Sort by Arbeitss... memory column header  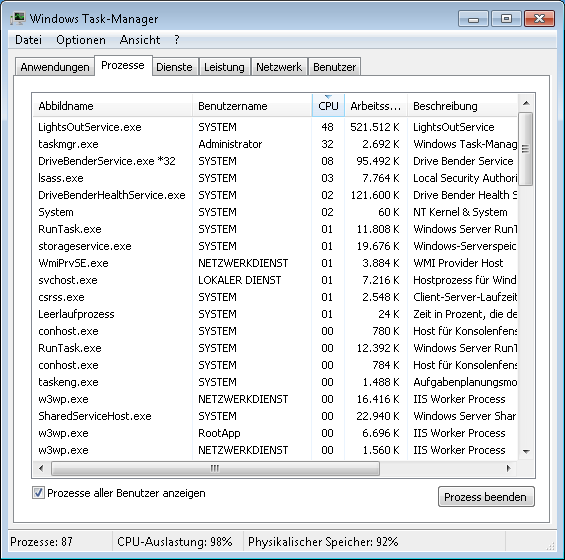[x=376, y=106]
